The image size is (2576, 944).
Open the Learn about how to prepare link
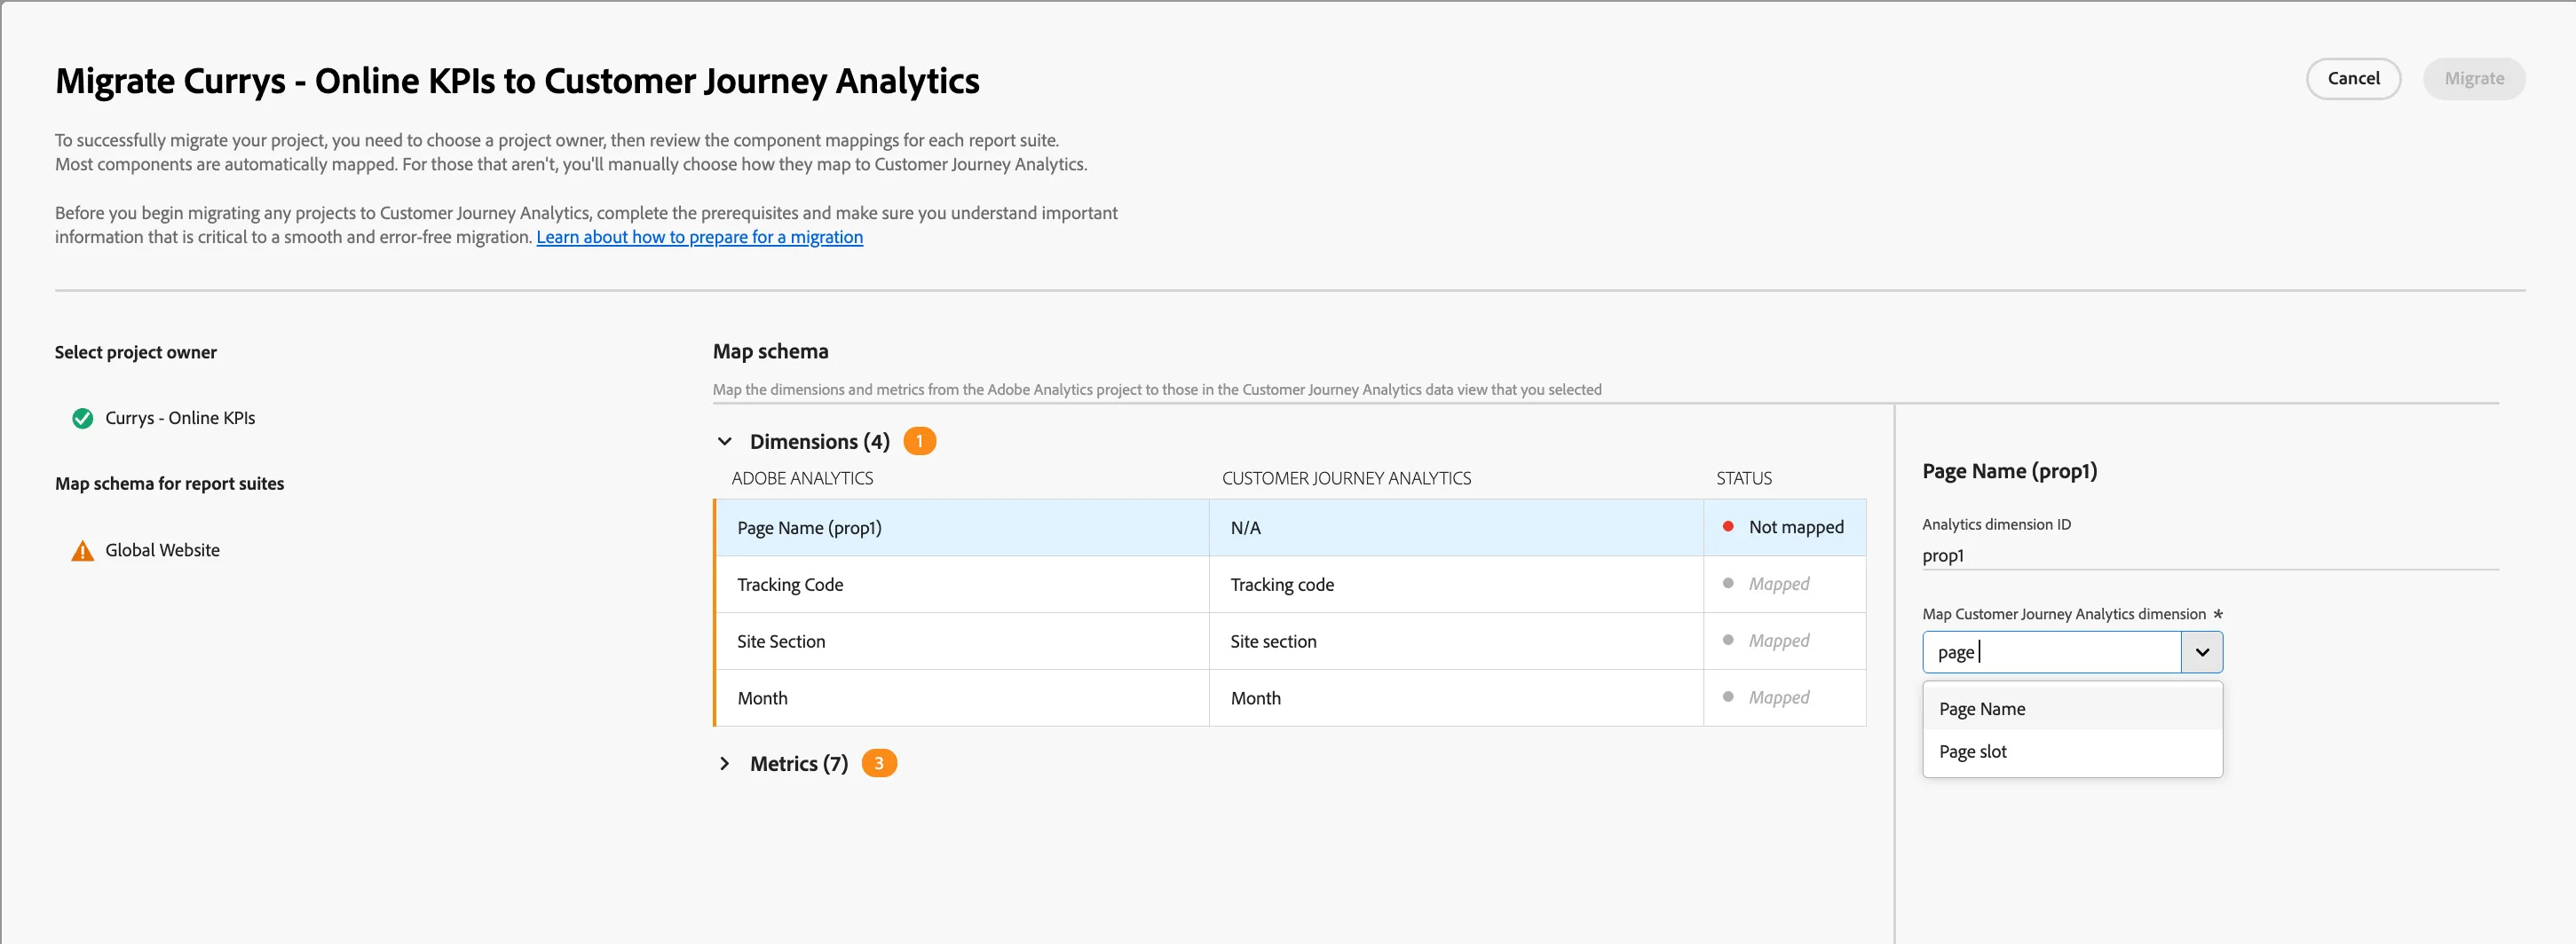point(699,237)
